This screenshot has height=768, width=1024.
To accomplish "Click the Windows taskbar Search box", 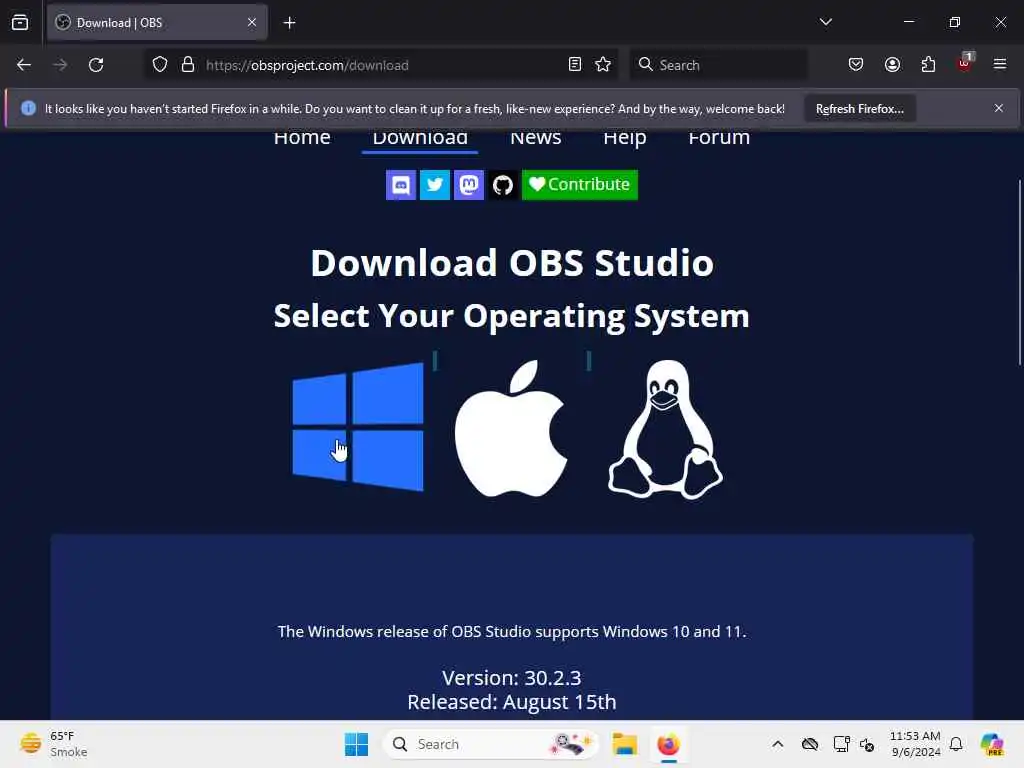I will (491, 744).
